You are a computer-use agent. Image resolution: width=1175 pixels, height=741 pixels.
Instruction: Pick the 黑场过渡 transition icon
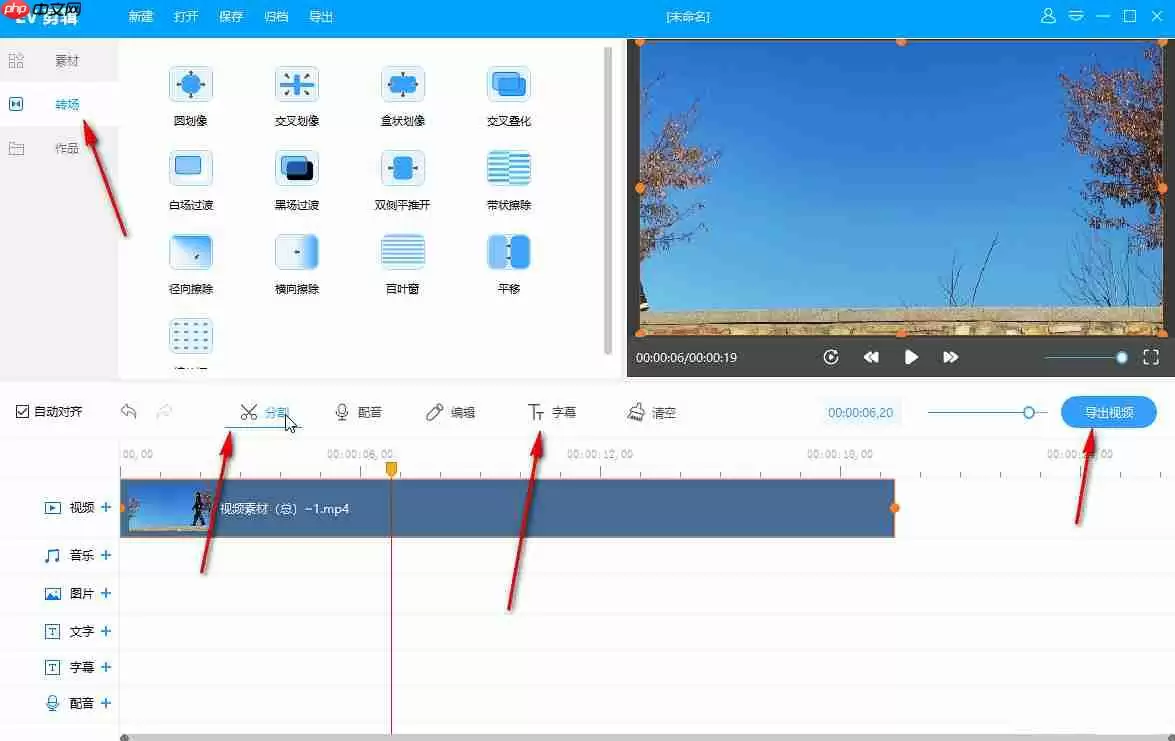296,168
